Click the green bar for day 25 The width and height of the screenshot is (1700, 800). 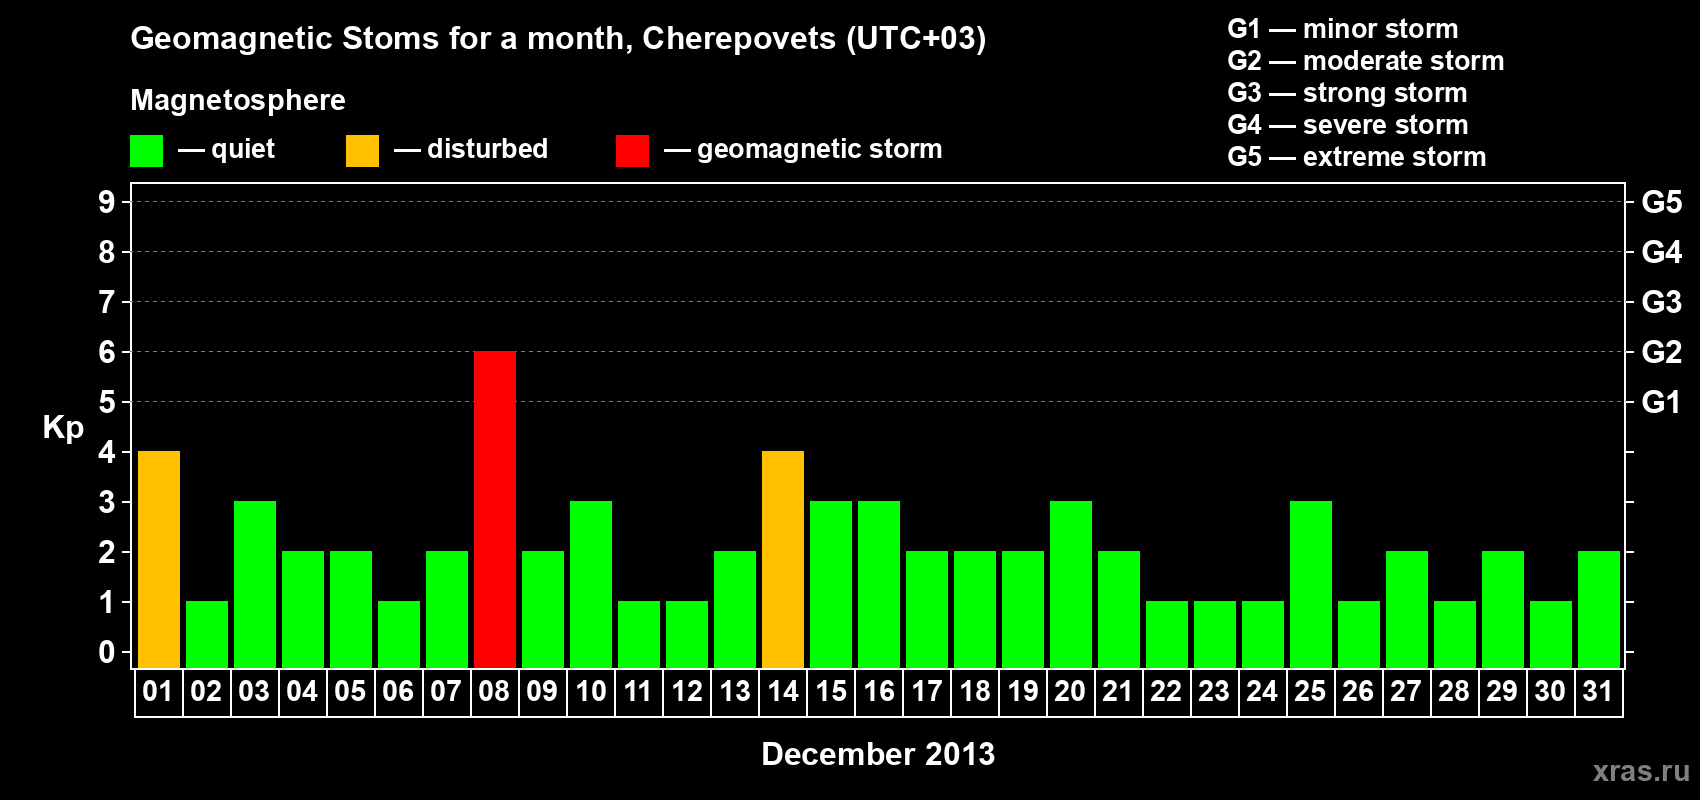pyautogui.click(x=1311, y=585)
